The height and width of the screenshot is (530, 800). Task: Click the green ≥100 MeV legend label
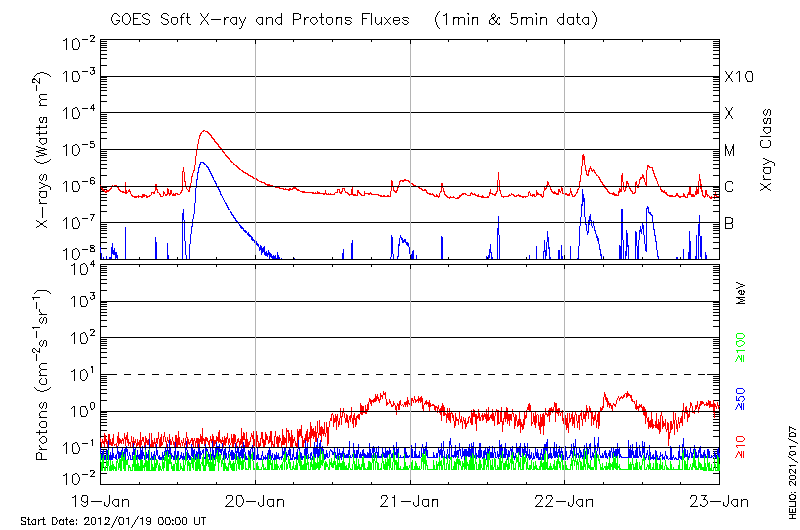(741, 348)
